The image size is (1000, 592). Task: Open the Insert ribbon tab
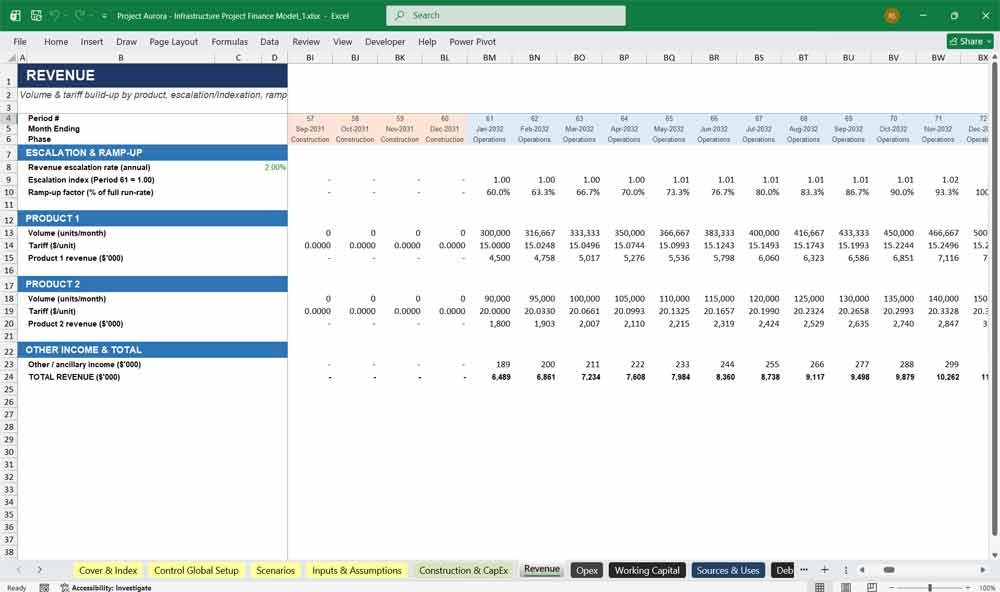pyautogui.click(x=92, y=41)
